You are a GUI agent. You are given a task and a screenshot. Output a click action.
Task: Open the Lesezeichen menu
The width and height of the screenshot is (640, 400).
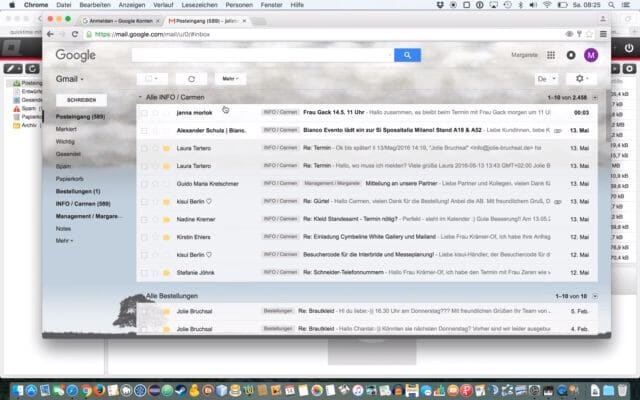point(199,5)
